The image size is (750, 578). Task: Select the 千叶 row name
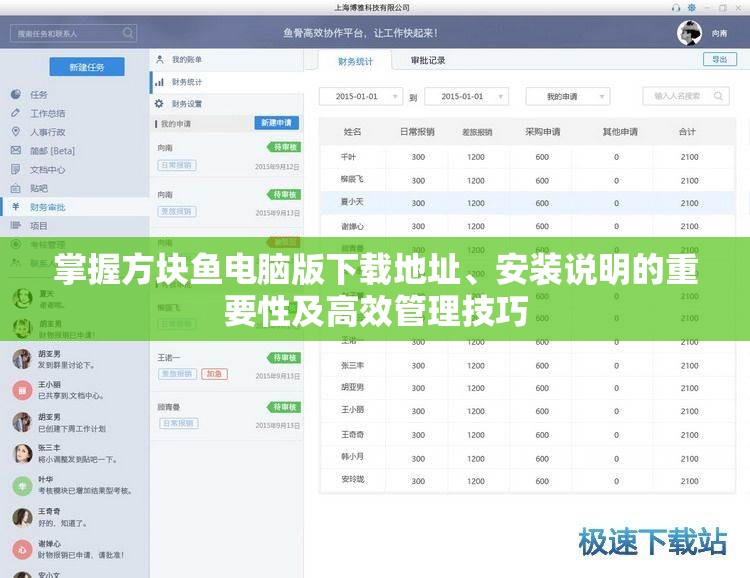click(x=348, y=156)
